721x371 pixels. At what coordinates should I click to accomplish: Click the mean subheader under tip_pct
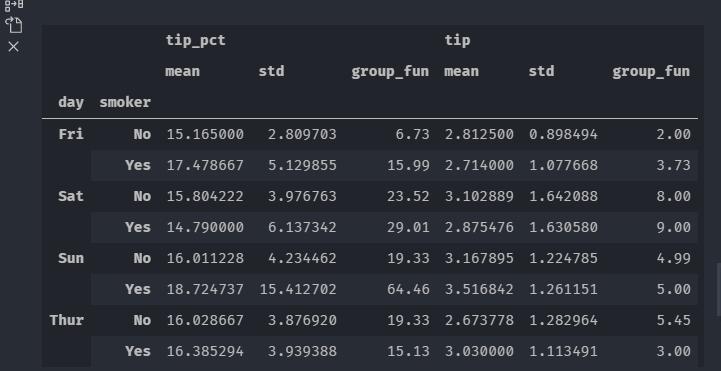click(x=183, y=71)
